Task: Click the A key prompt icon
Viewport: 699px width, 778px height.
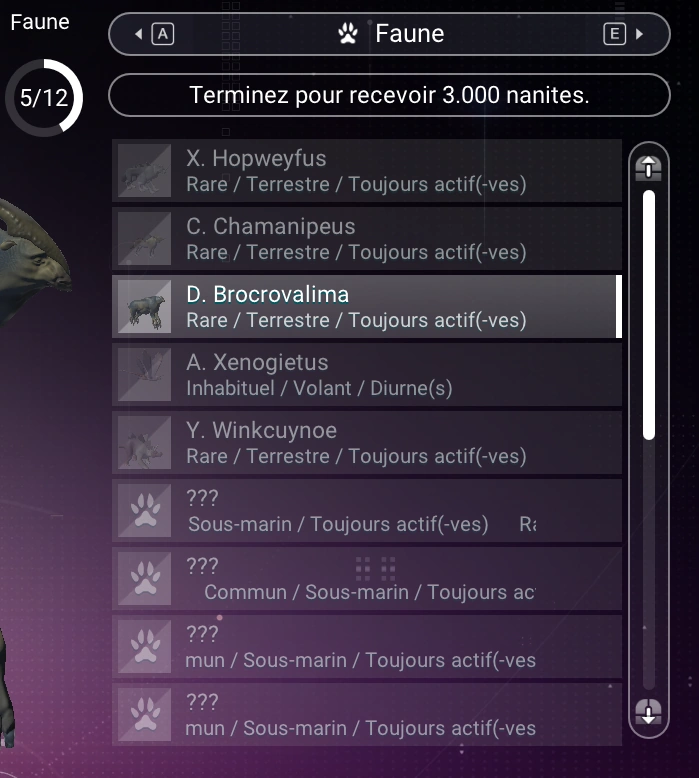Action: pos(163,34)
